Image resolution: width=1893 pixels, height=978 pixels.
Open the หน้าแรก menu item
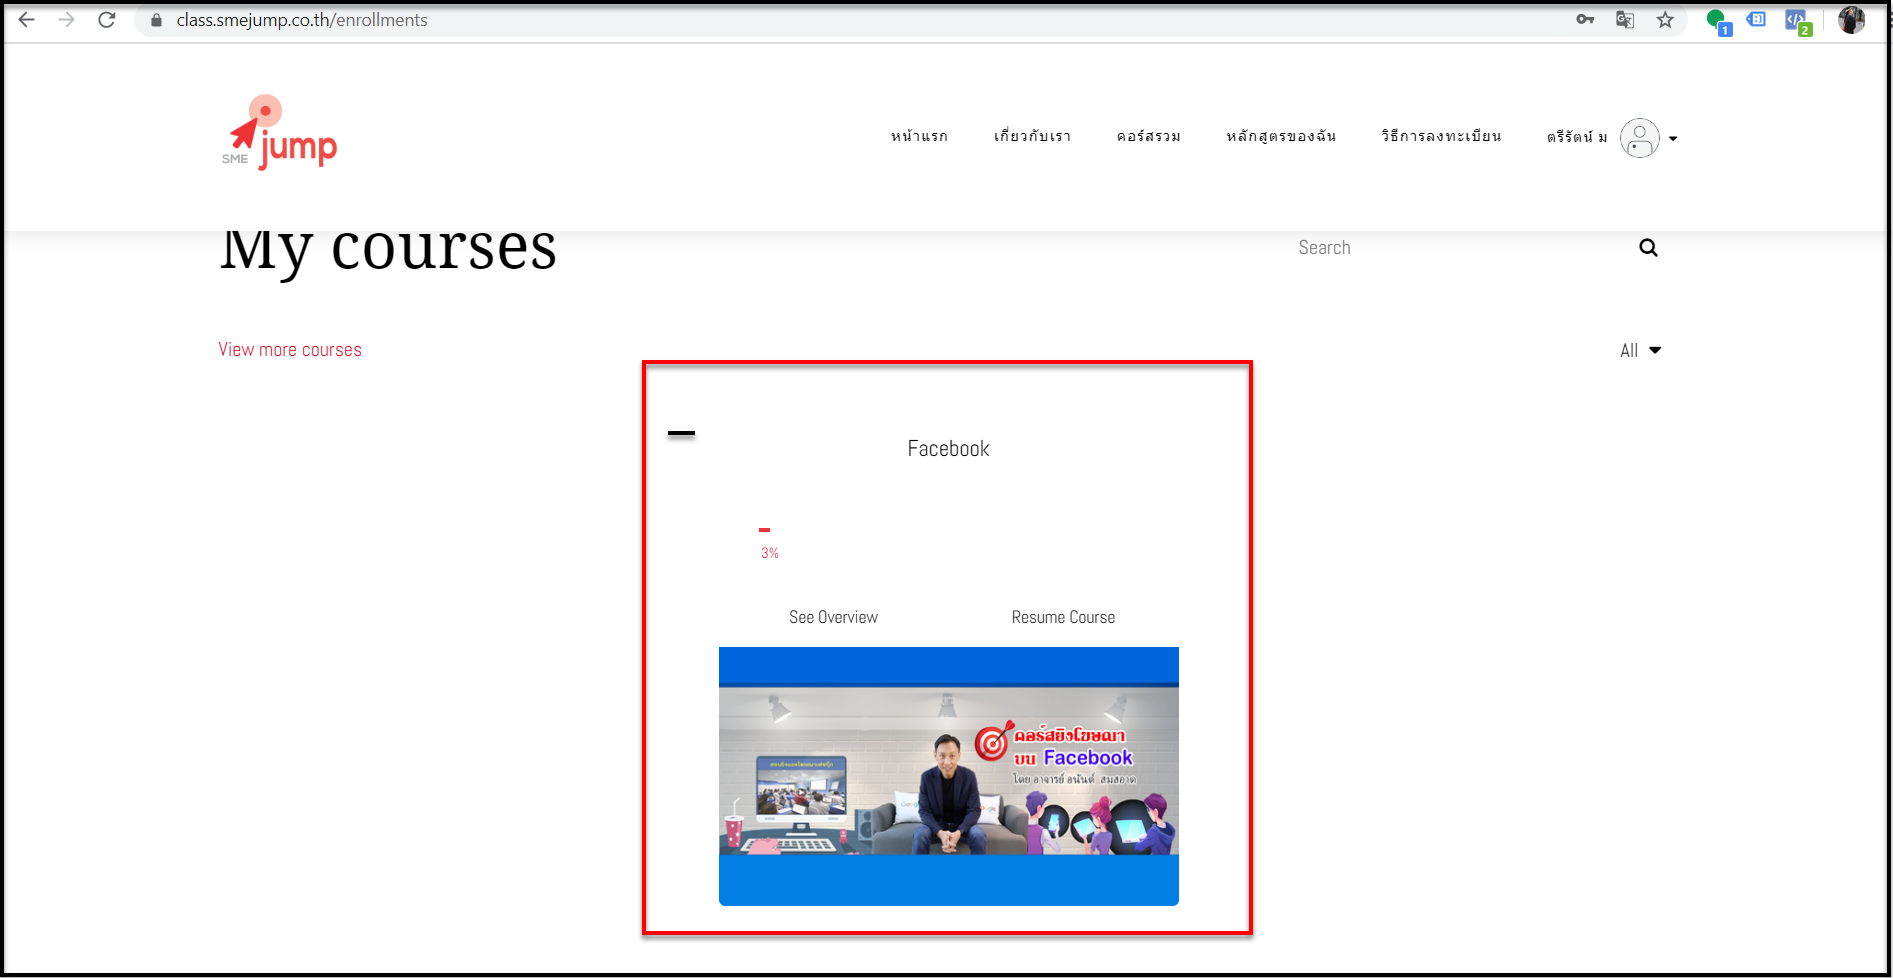tap(919, 136)
